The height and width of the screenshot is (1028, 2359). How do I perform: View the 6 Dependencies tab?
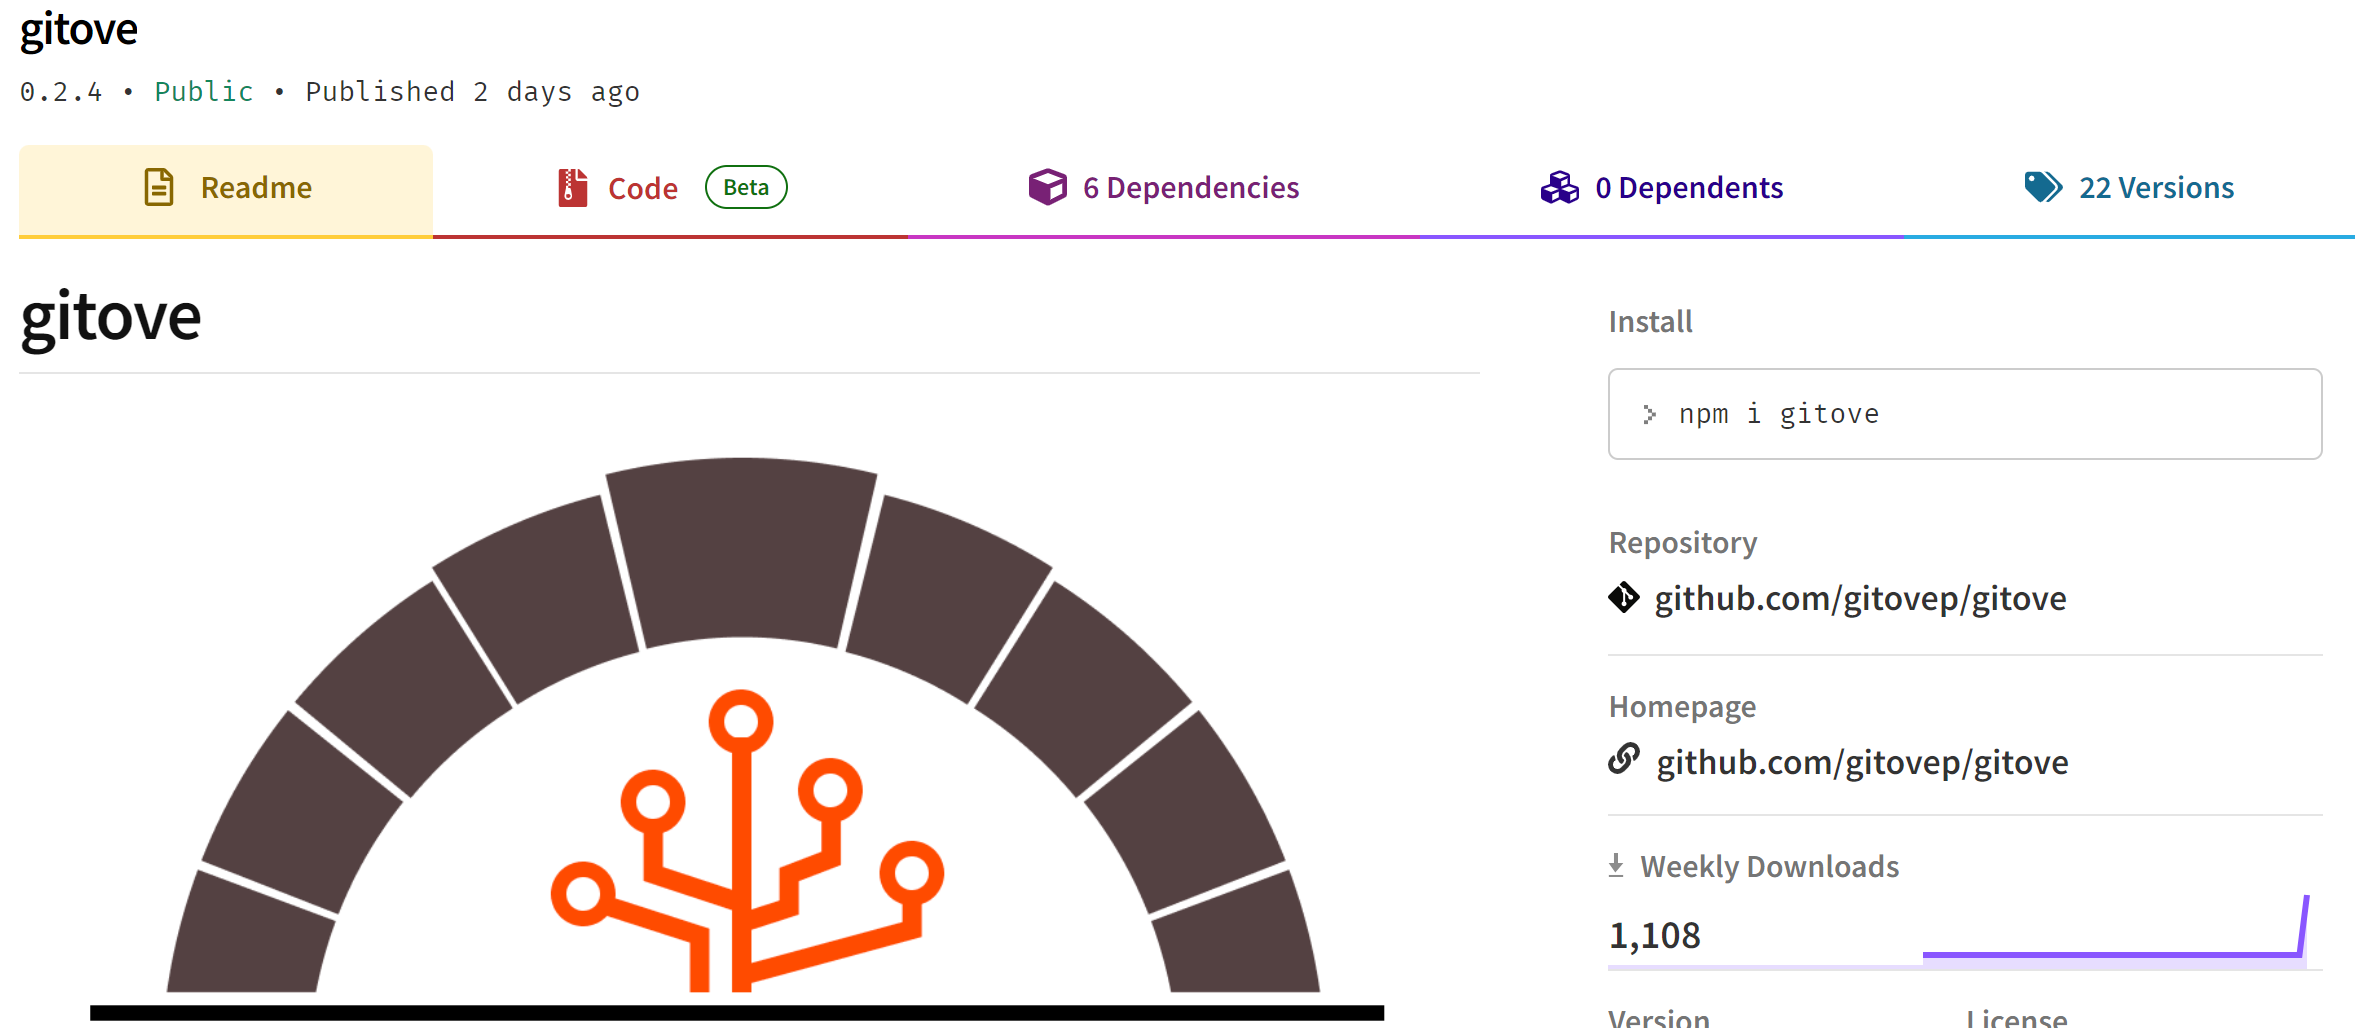click(x=1164, y=189)
